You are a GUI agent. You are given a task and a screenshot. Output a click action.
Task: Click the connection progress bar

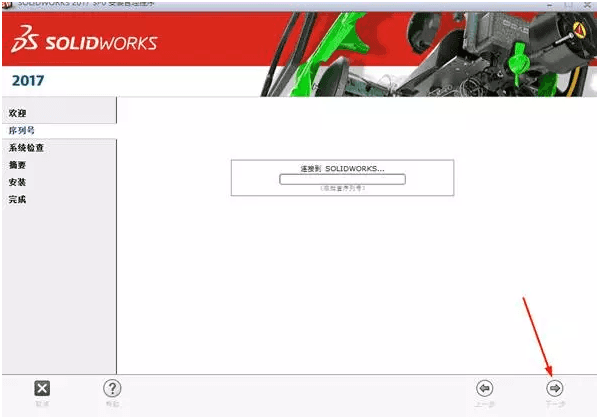342,179
